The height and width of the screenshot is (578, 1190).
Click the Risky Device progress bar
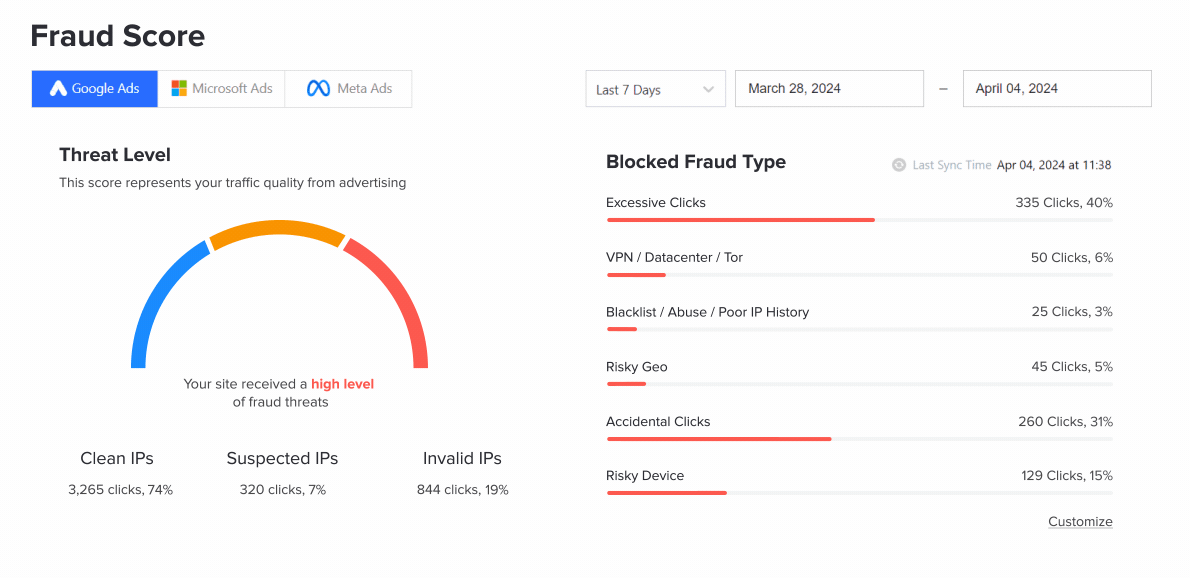point(666,492)
